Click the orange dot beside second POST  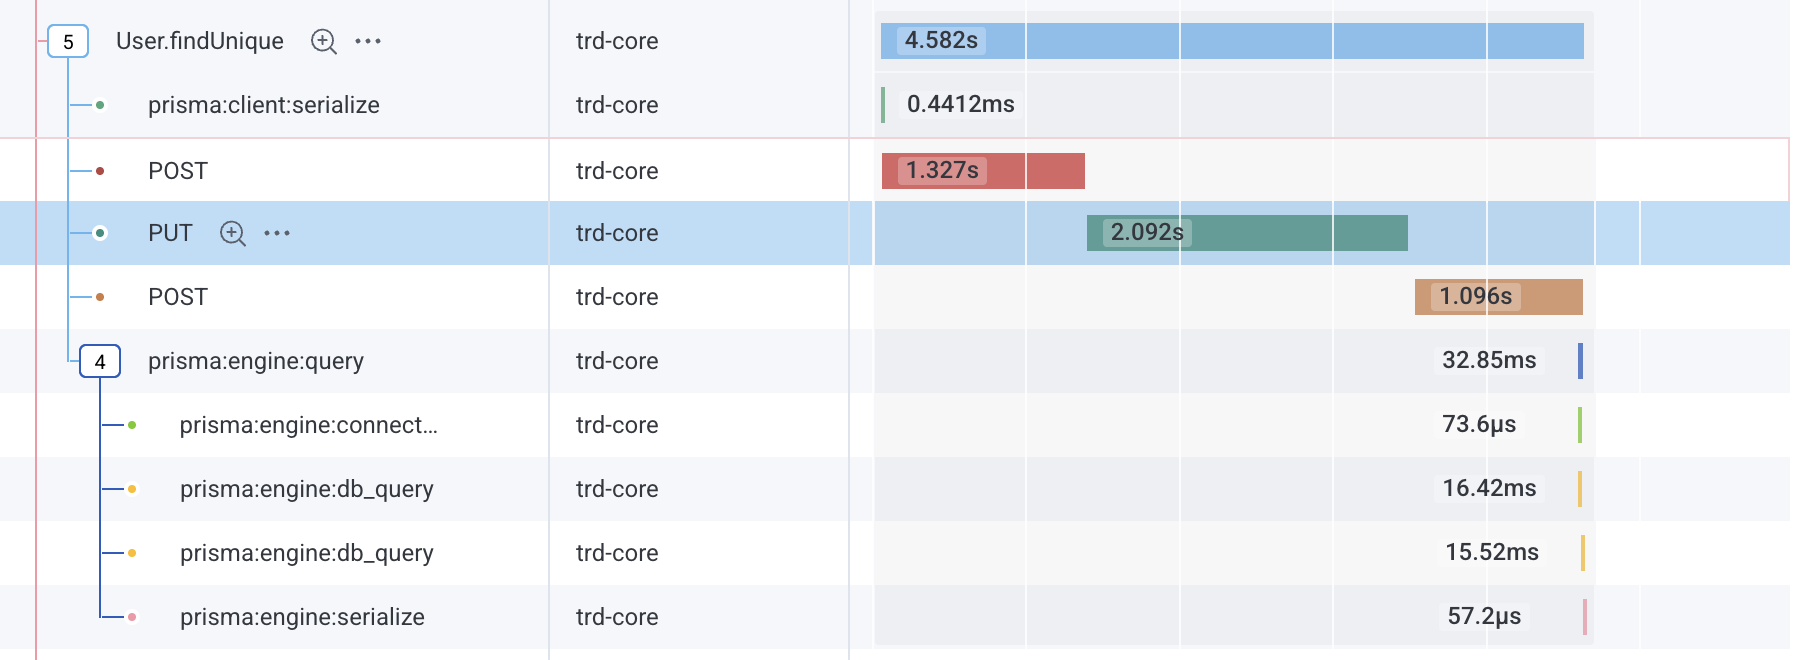tap(100, 297)
